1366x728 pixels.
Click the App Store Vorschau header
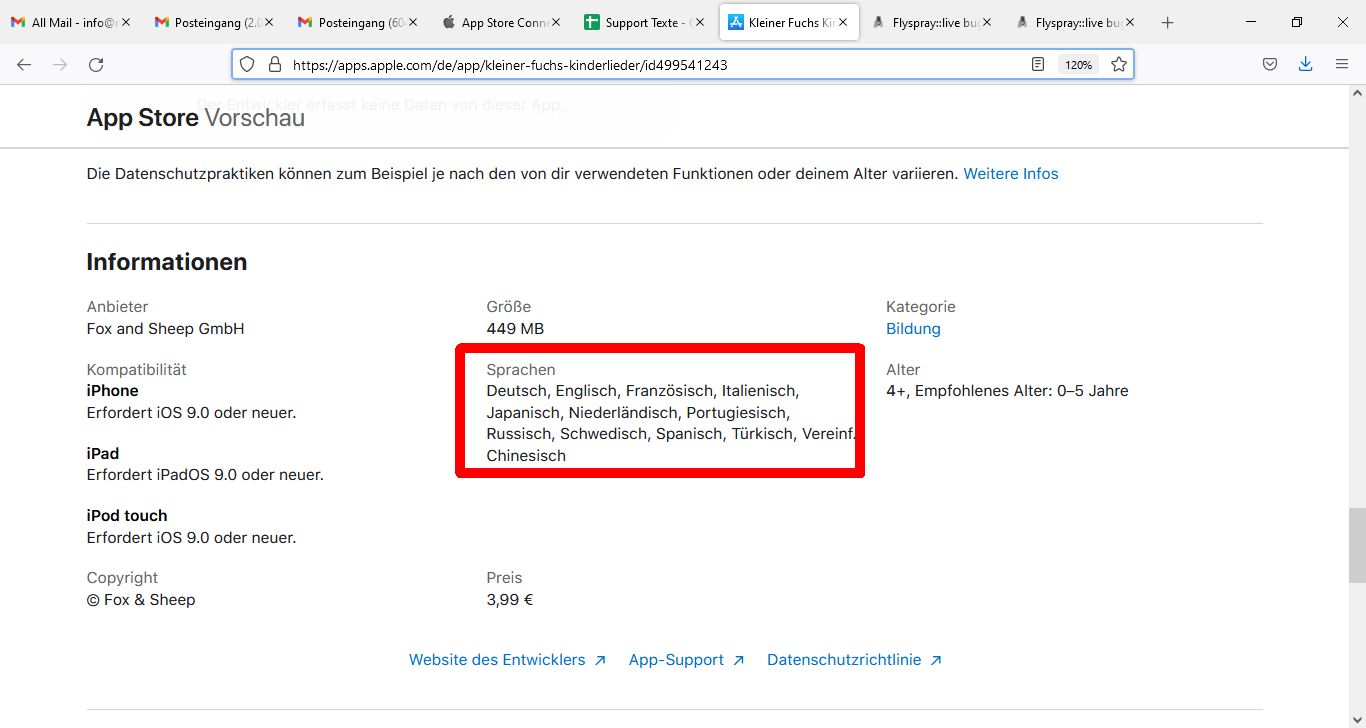(196, 118)
